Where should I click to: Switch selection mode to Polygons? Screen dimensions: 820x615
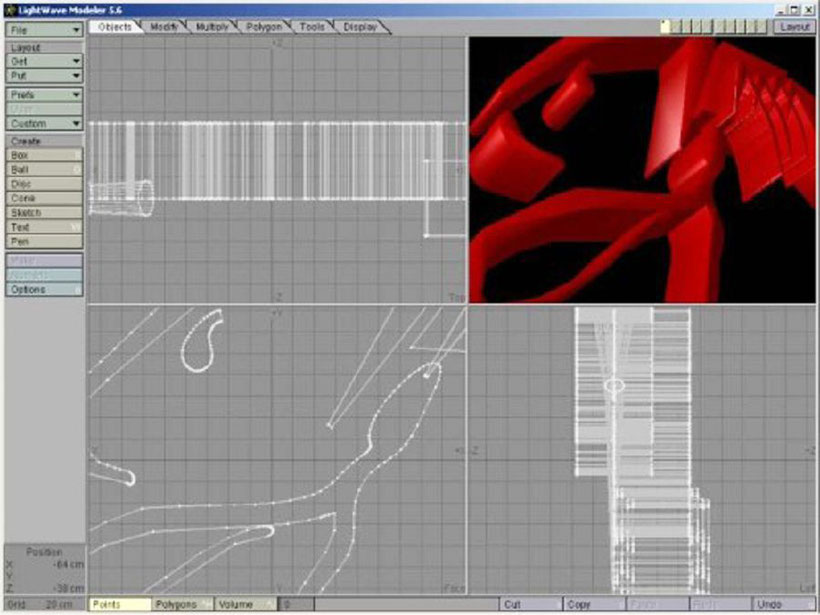pyautogui.click(x=182, y=605)
